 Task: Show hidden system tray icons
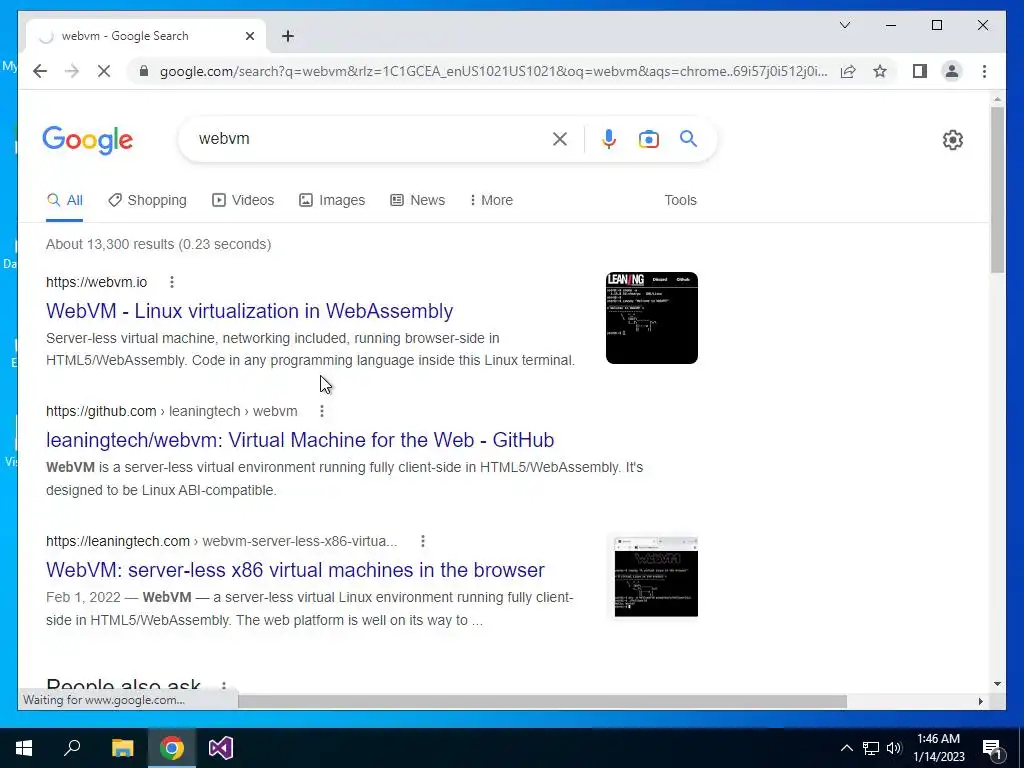click(846, 748)
